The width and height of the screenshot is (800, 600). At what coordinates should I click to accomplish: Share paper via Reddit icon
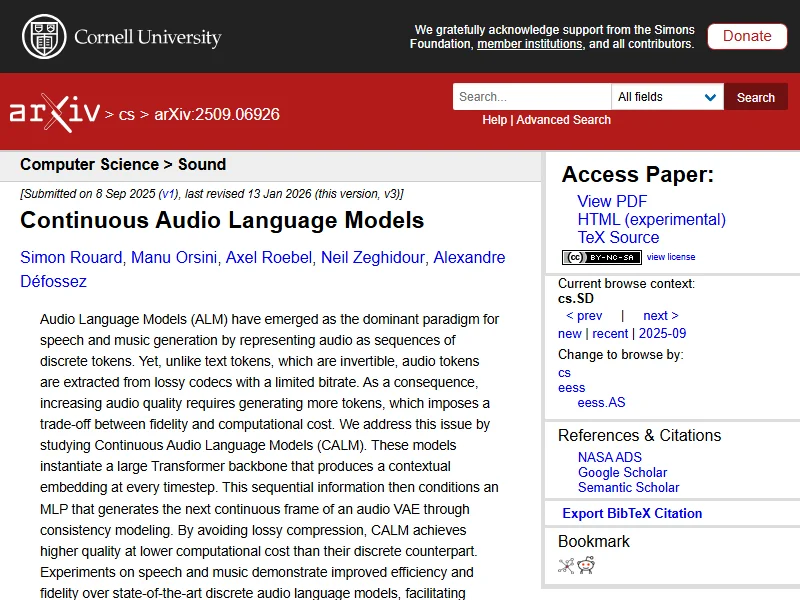tap(586, 565)
